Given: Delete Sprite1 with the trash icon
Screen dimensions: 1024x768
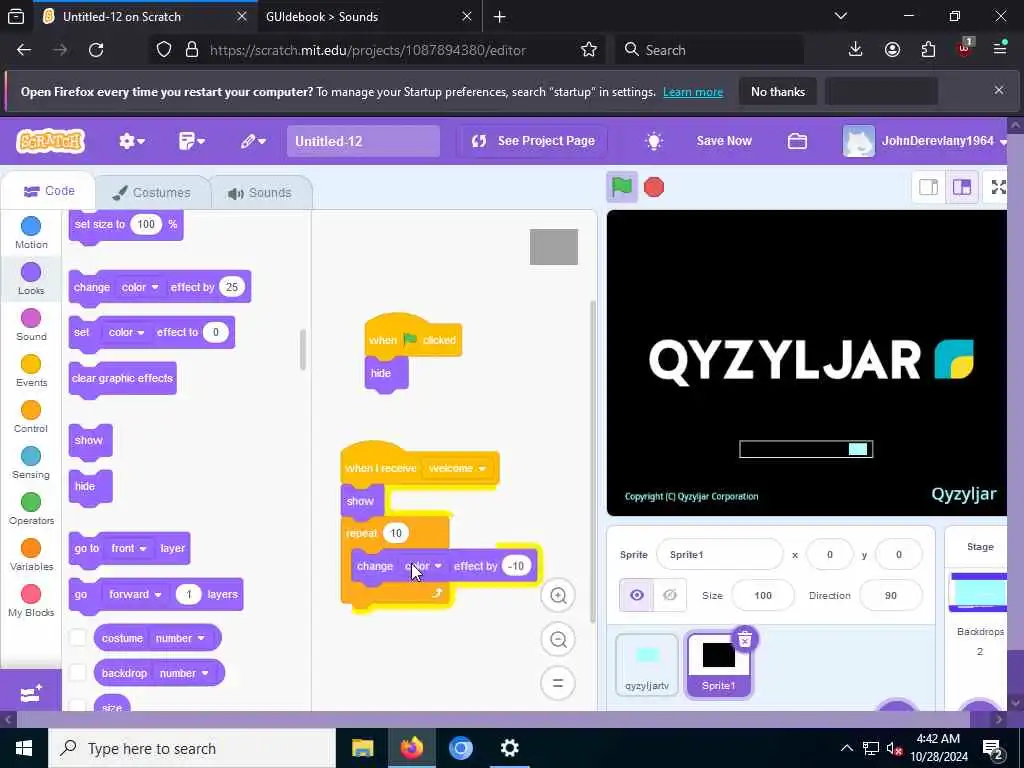Looking at the screenshot, I should point(744,639).
